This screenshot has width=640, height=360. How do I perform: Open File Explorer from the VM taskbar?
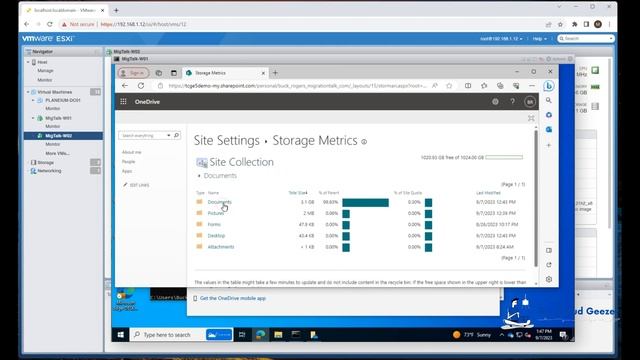point(278,335)
